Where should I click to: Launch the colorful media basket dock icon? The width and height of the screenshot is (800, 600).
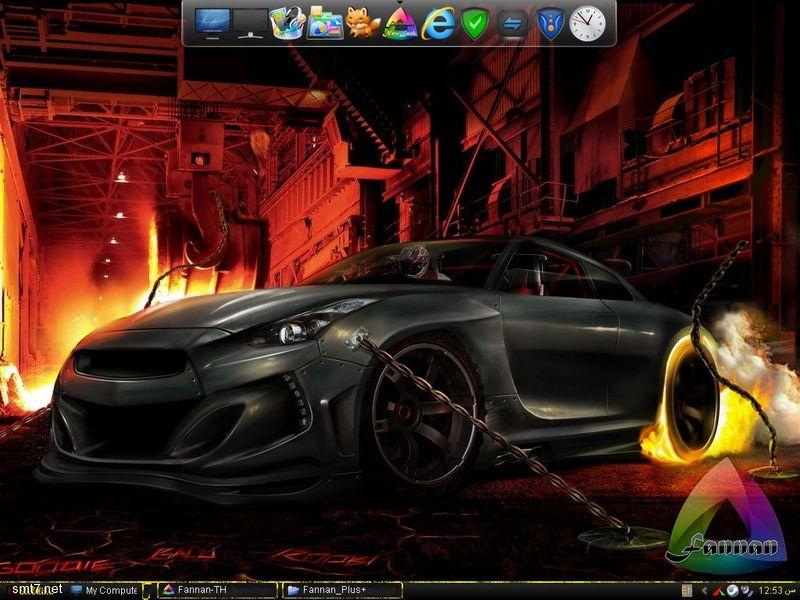287,23
